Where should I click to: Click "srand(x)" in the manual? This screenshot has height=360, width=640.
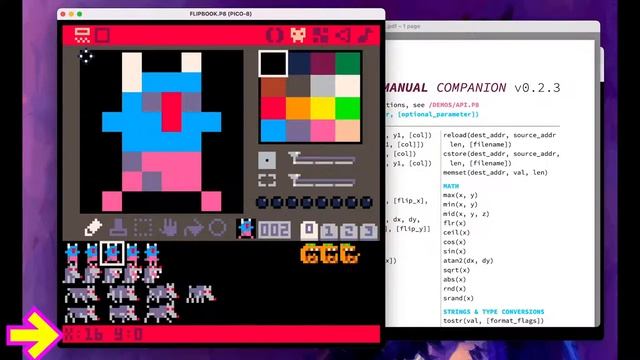(x=458, y=298)
